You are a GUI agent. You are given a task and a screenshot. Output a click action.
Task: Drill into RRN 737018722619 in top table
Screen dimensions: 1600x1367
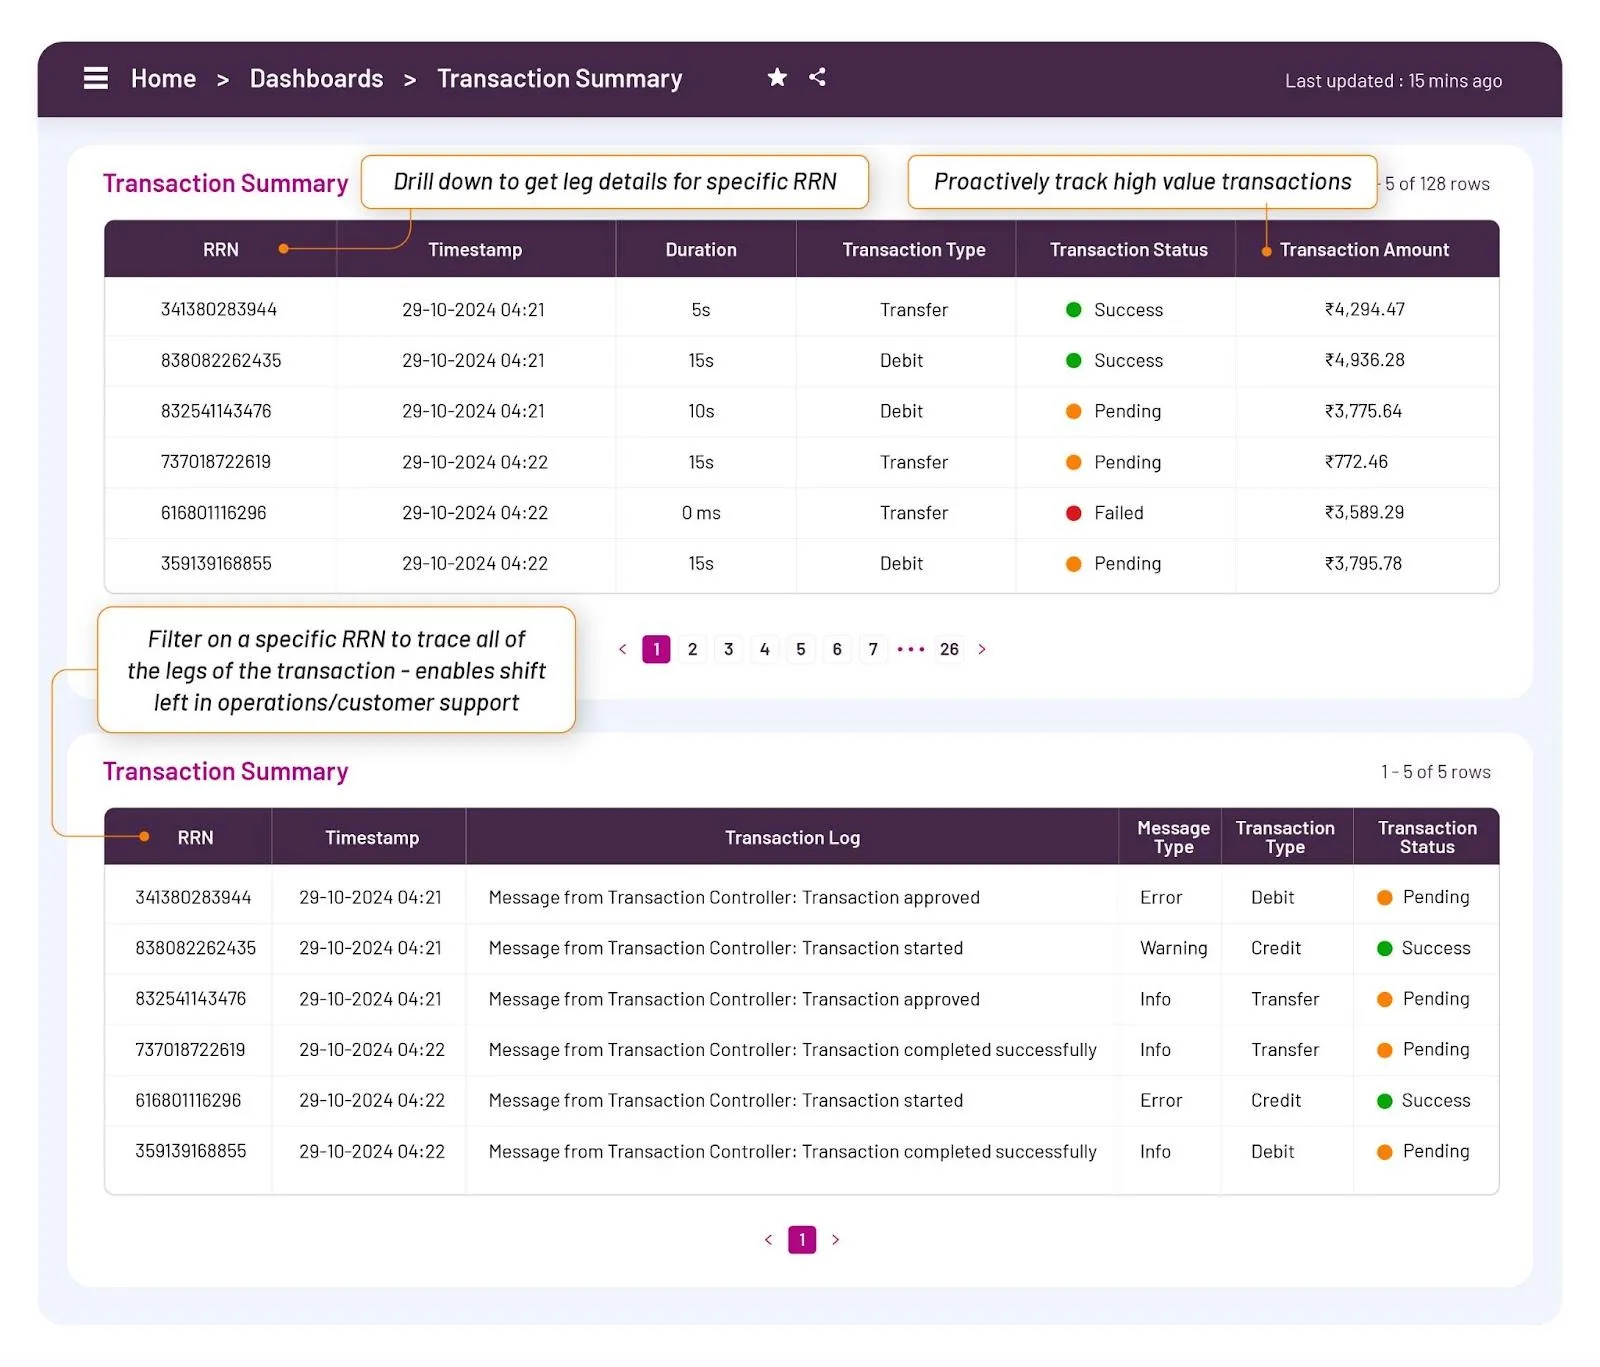pos(216,462)
